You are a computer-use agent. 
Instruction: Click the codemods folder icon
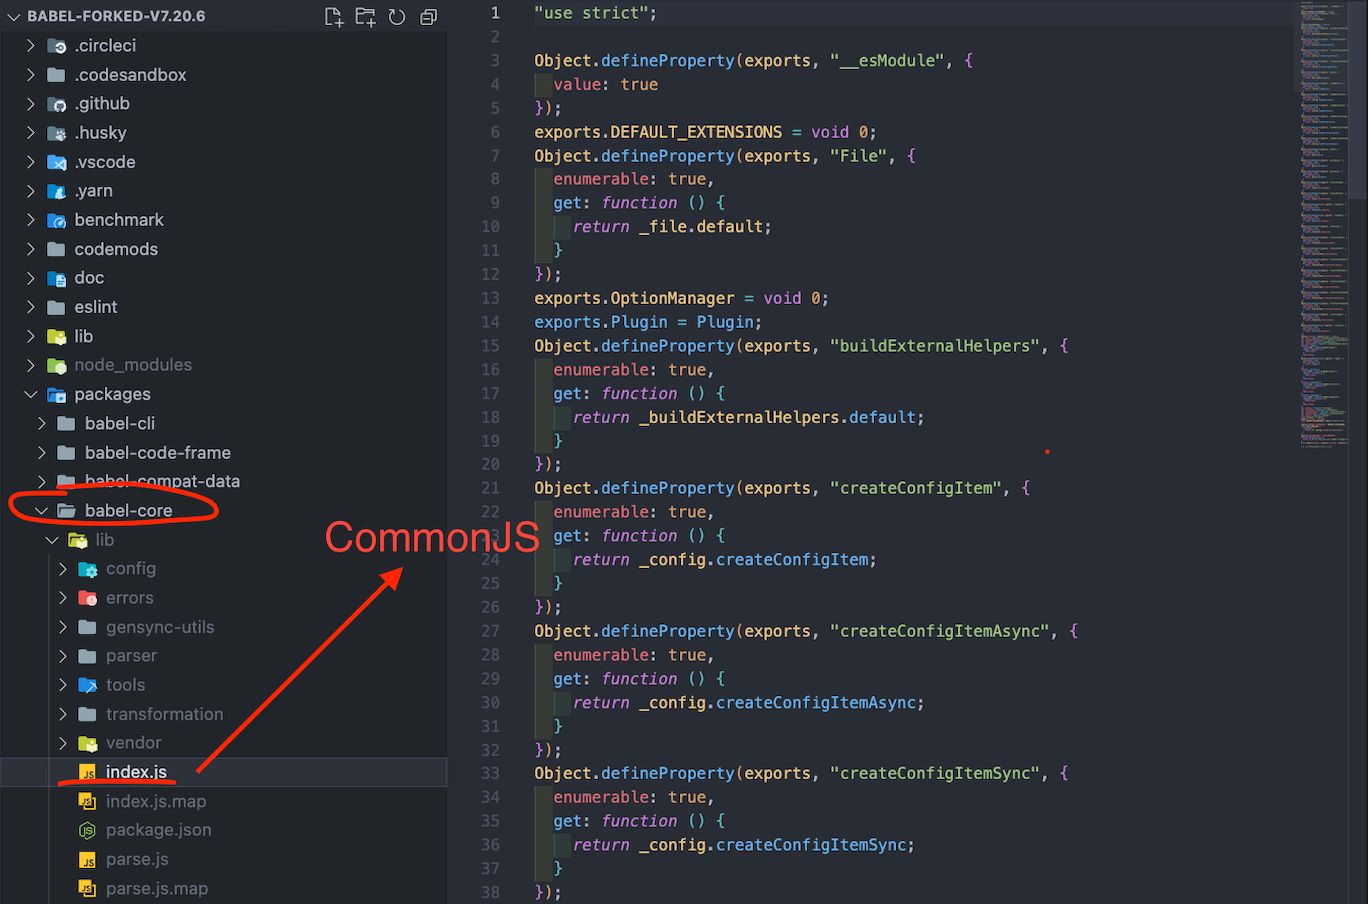pos(57,249)
